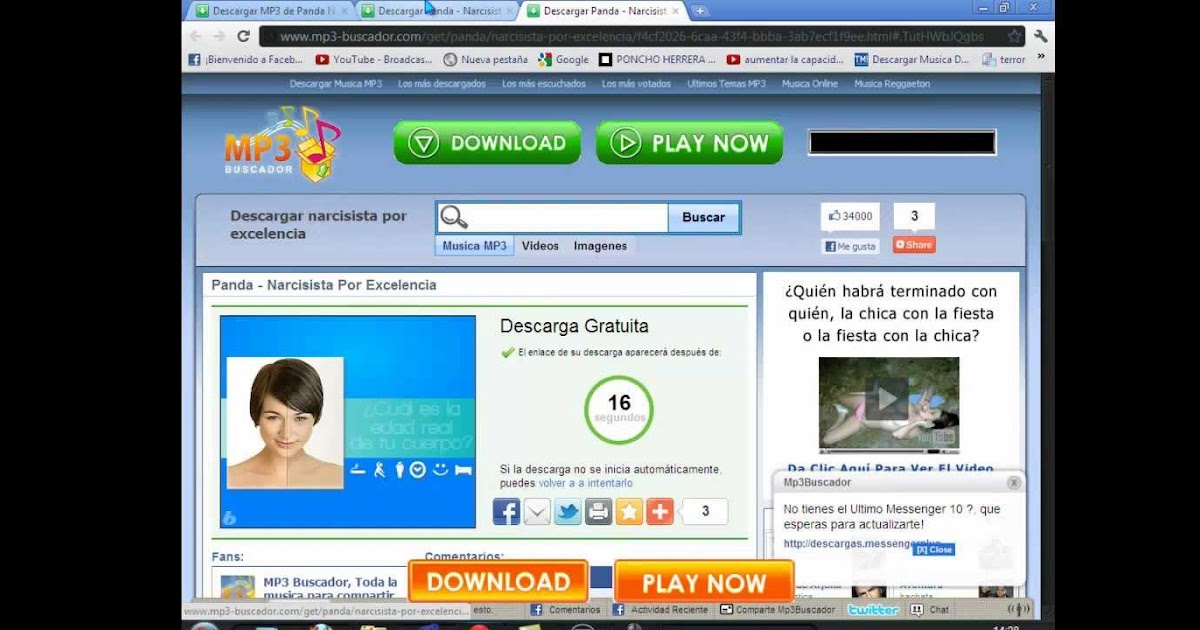Open the aumentar la capacid... bookmark
Screen dimensions: 1200x630
(x=786, y=60)
